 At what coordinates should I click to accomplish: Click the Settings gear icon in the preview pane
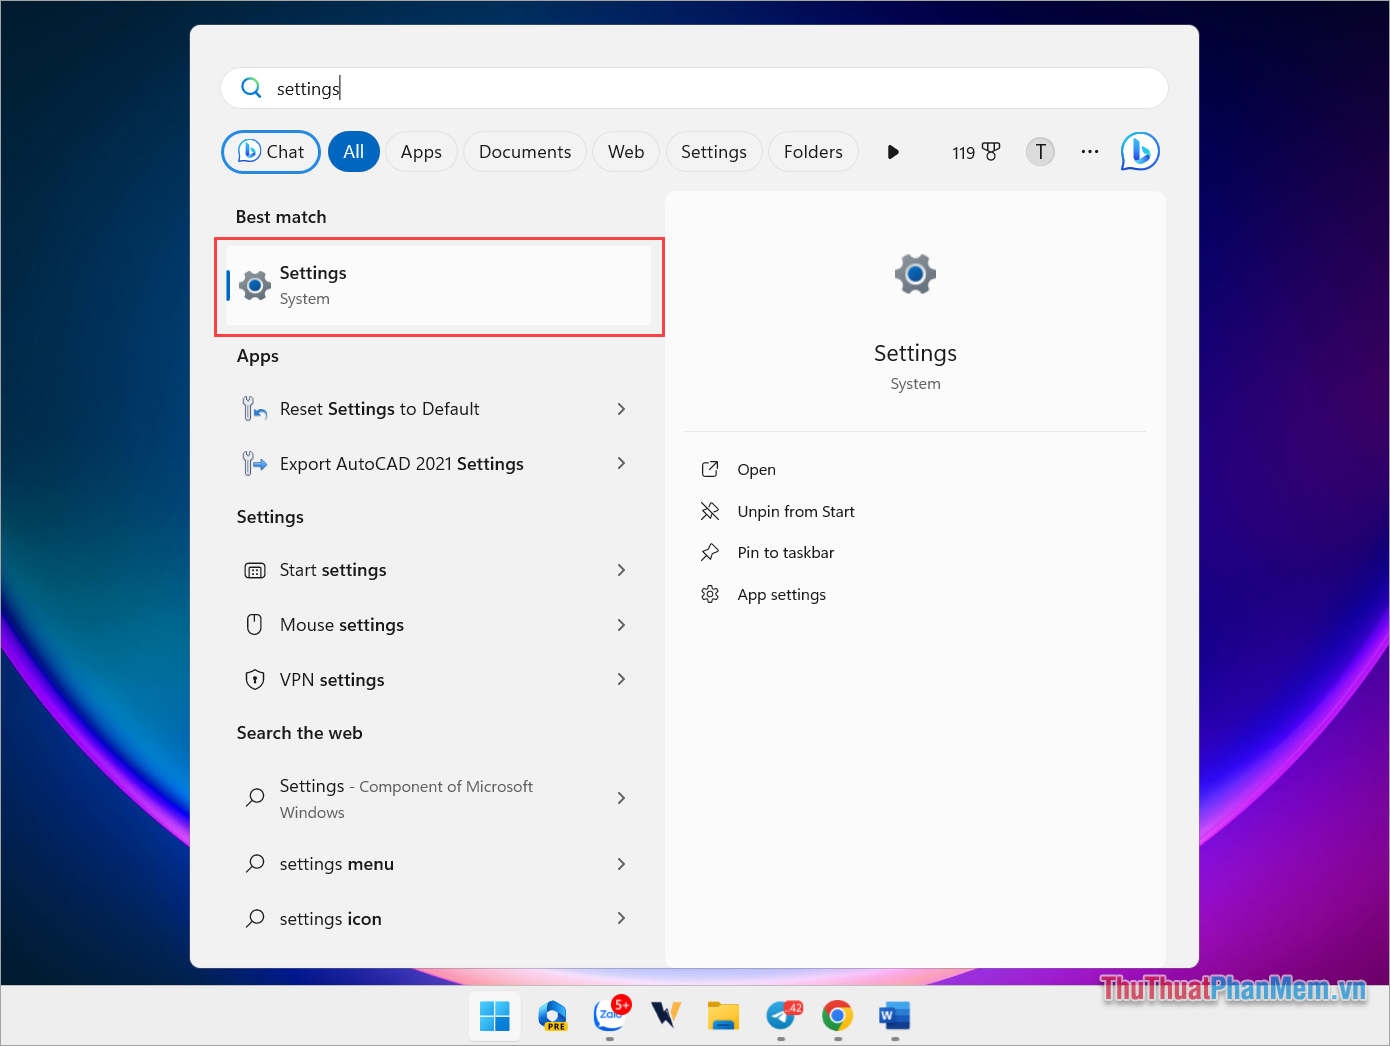pos(914,274)
